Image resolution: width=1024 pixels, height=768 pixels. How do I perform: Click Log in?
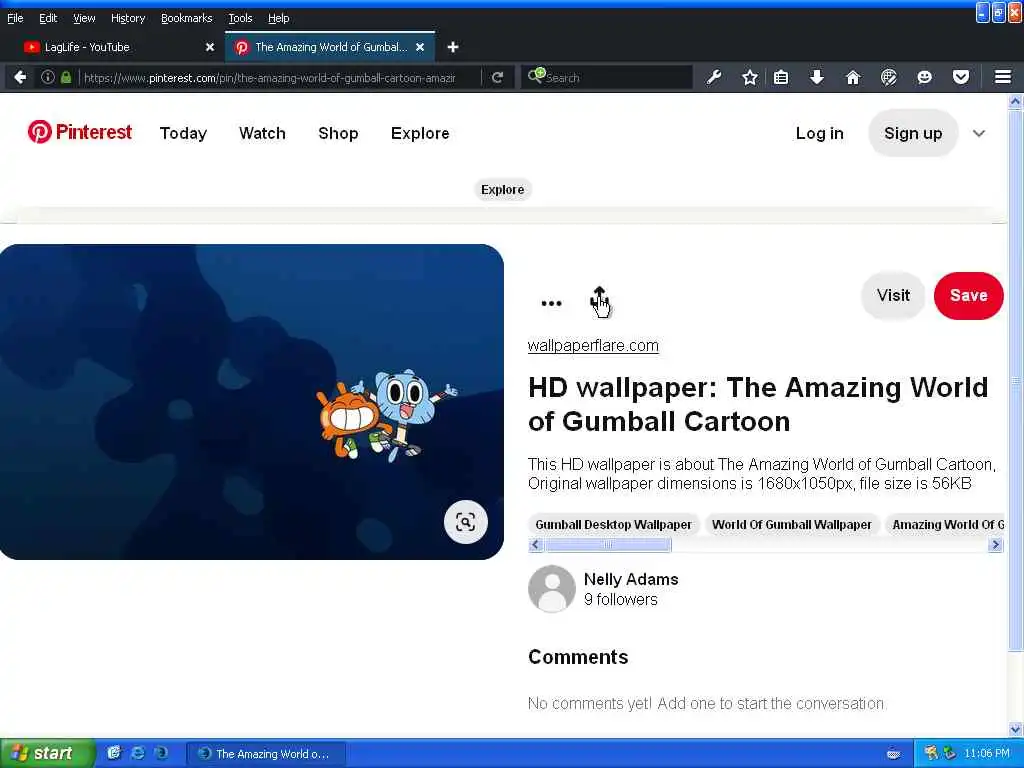point(819,133)
